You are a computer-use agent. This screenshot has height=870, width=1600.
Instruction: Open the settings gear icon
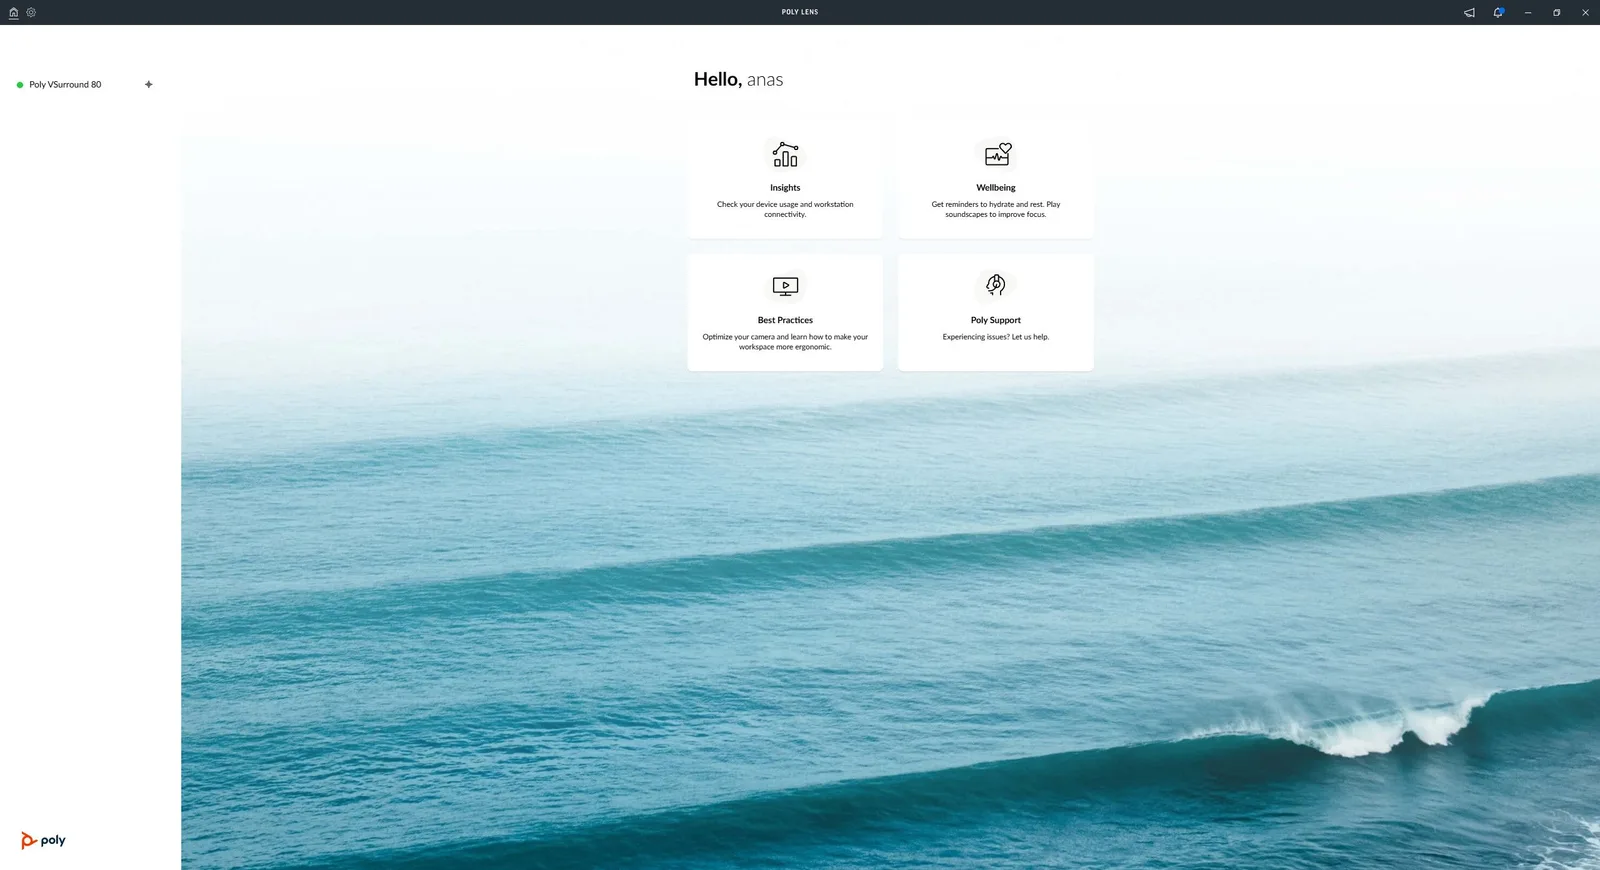coord(31,13)
